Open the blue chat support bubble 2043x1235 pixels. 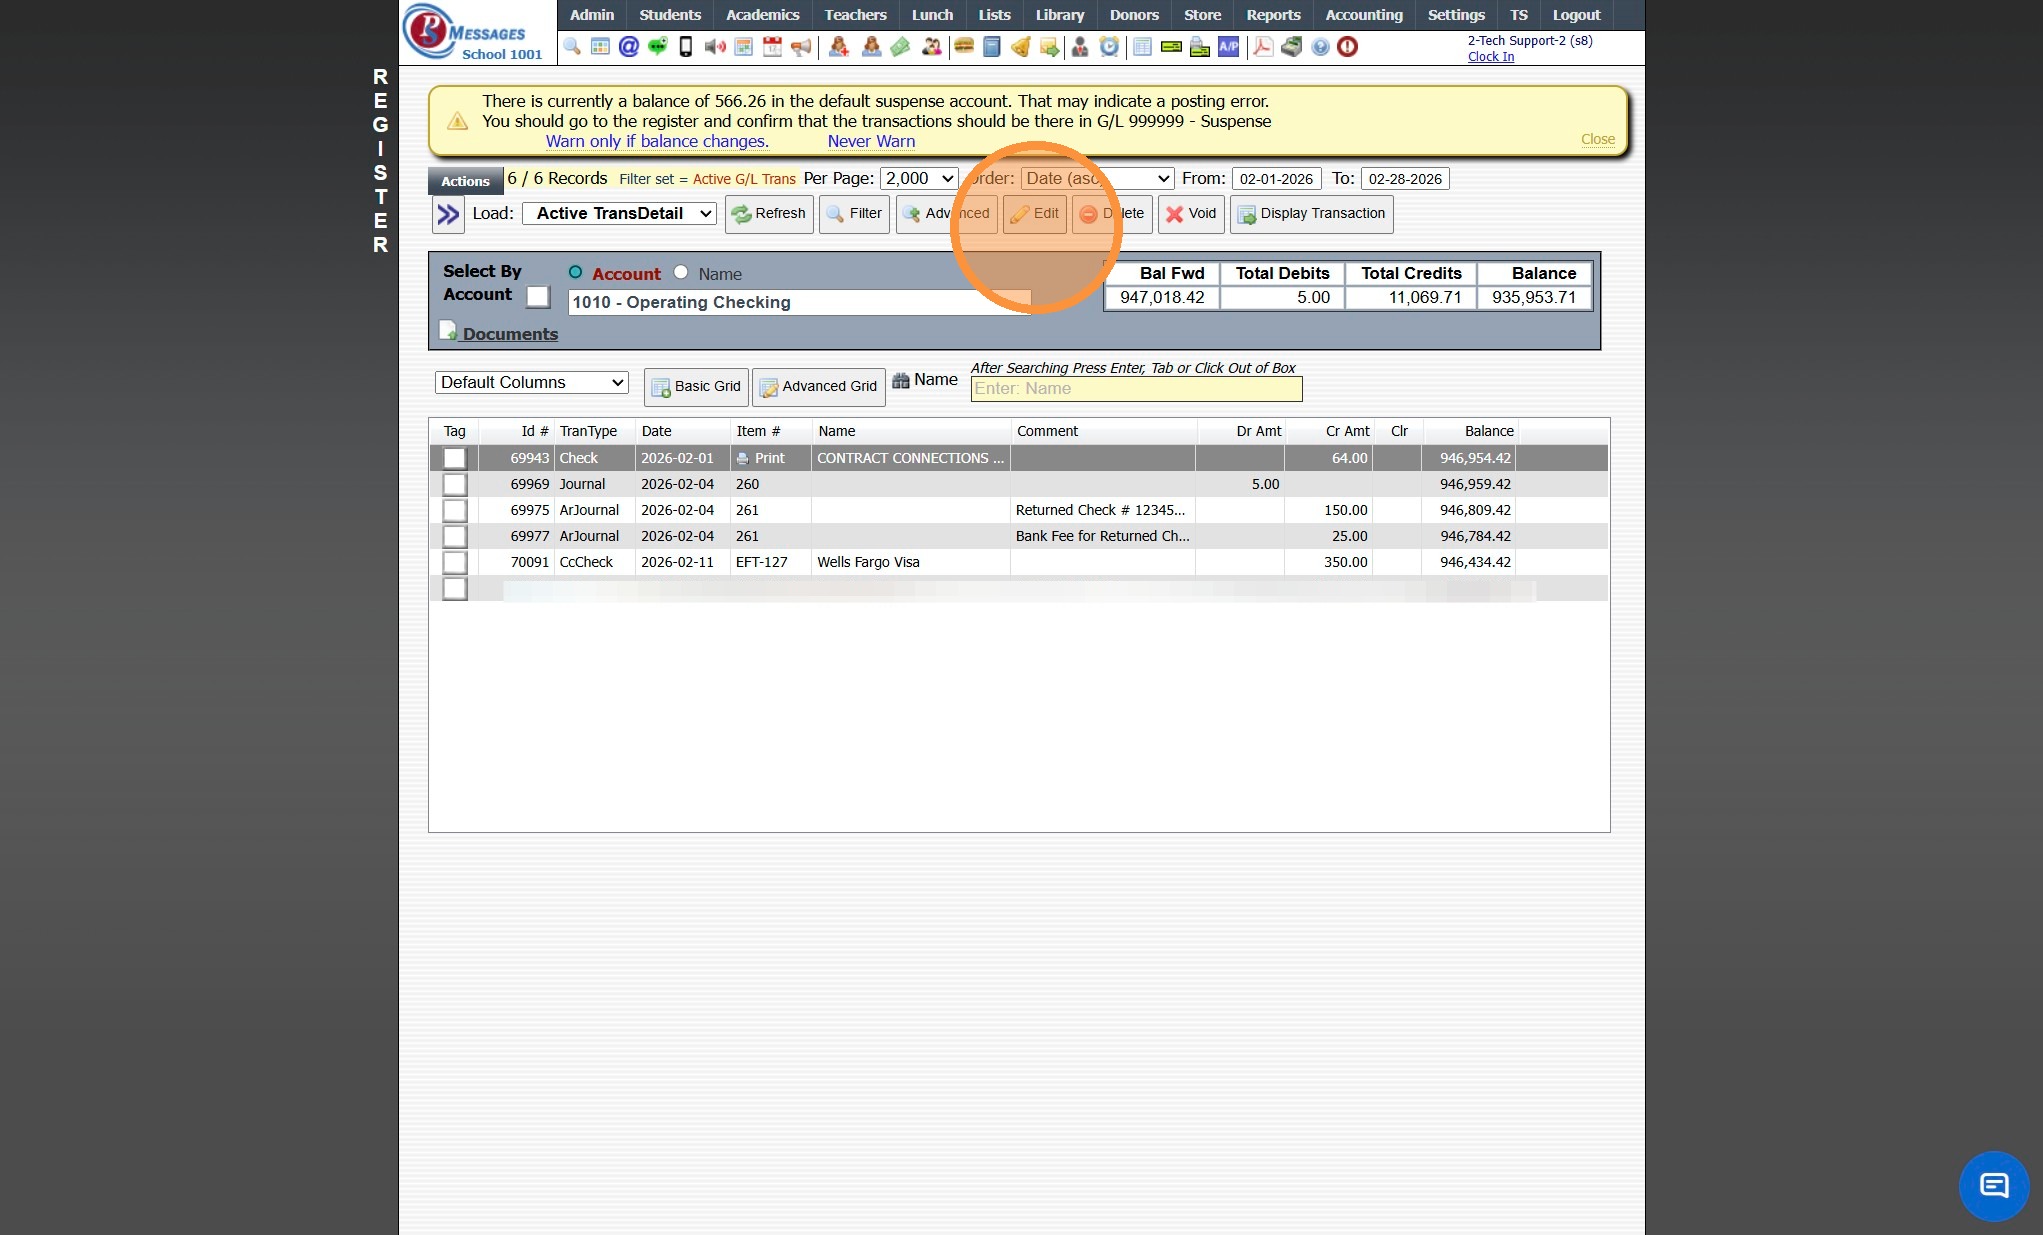(1994, 1186)
